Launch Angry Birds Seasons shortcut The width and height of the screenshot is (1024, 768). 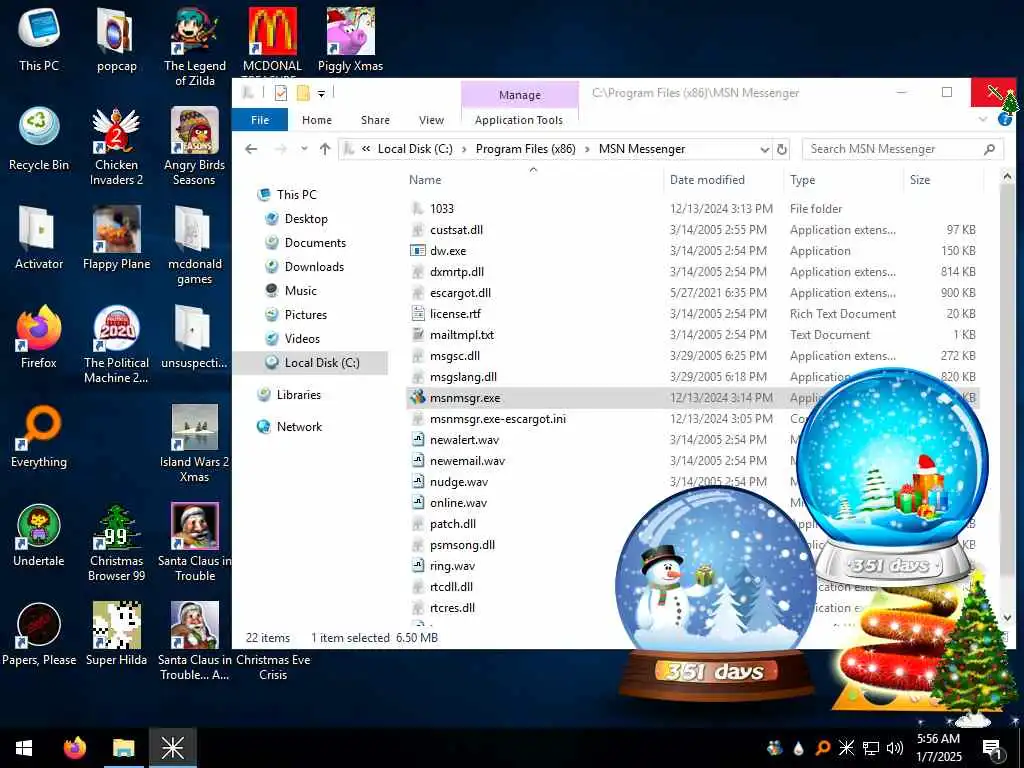click(x=195, y=146)
